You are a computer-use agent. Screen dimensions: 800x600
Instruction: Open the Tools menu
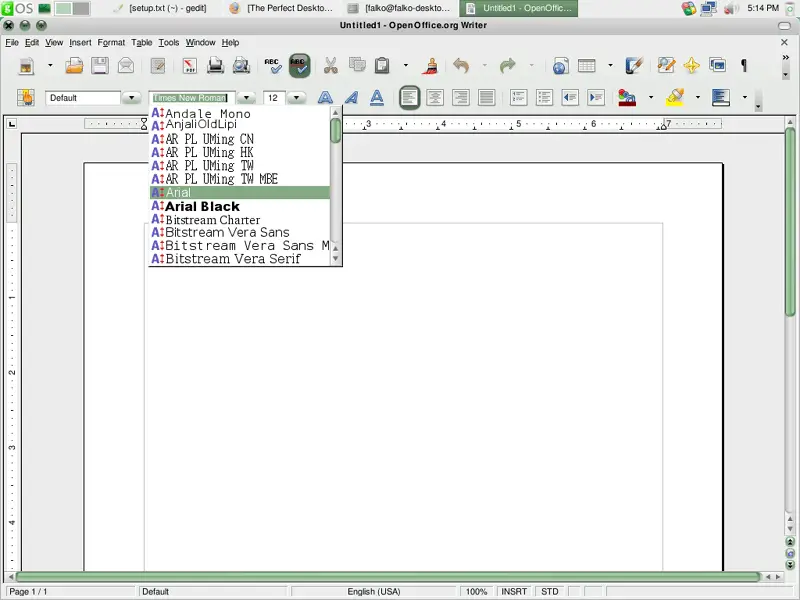169,43
